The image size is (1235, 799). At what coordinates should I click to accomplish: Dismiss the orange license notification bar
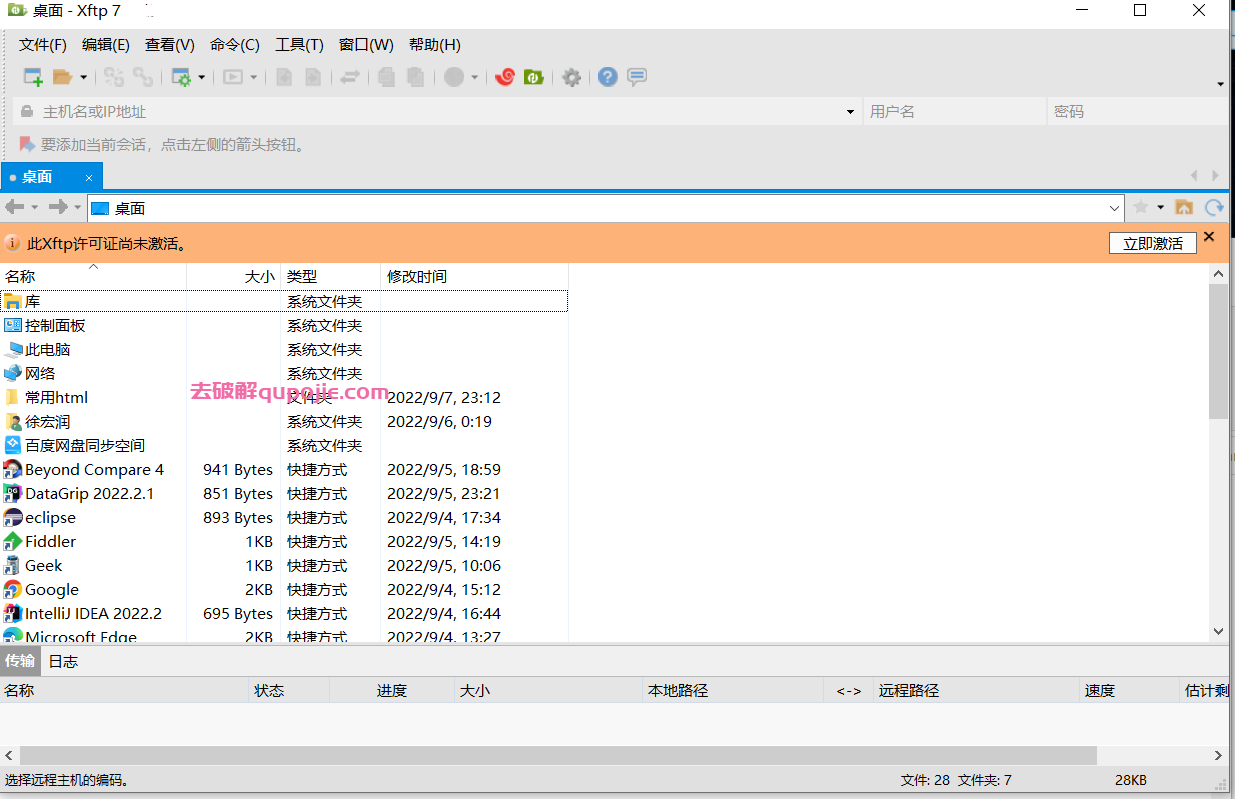coord(1209,237)
